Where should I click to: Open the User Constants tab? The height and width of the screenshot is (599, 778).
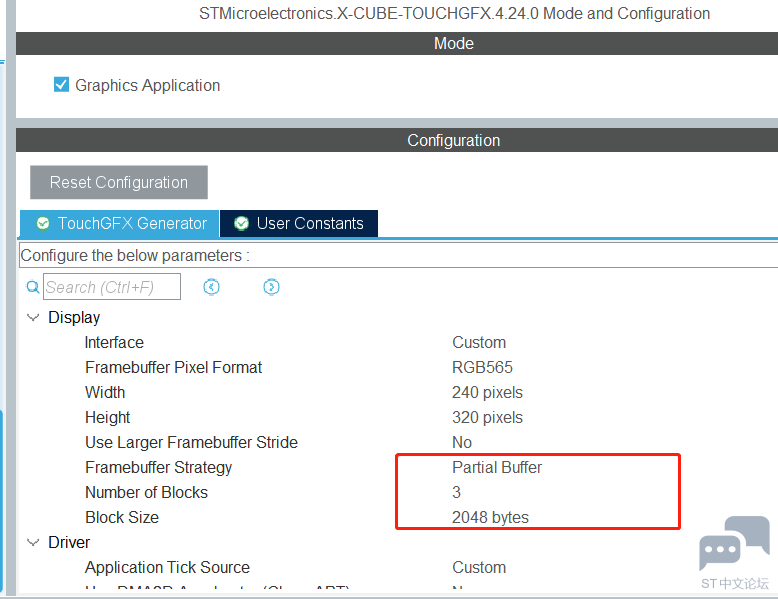299,223
